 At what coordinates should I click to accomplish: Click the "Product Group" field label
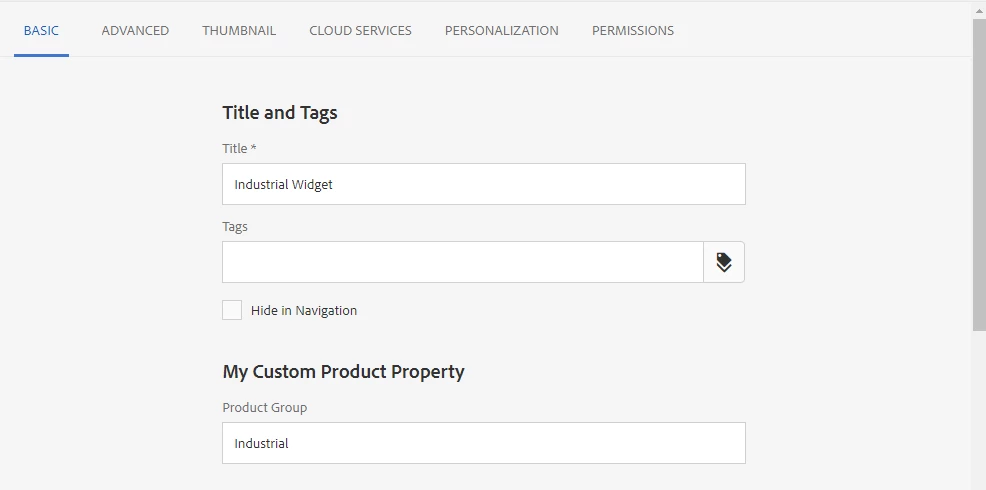coord(264,407)
